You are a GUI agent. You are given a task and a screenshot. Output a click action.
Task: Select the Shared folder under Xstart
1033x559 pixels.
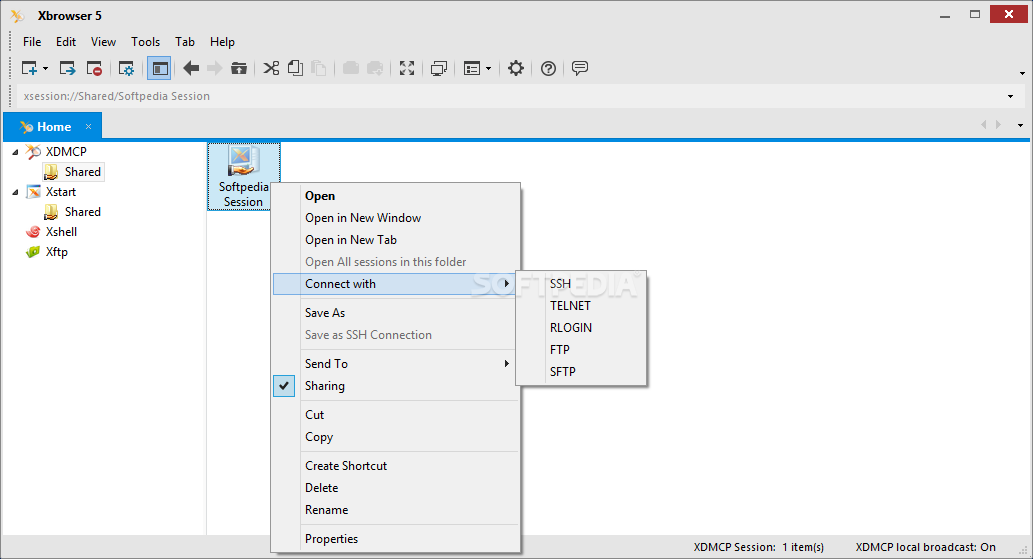point(82,212)
